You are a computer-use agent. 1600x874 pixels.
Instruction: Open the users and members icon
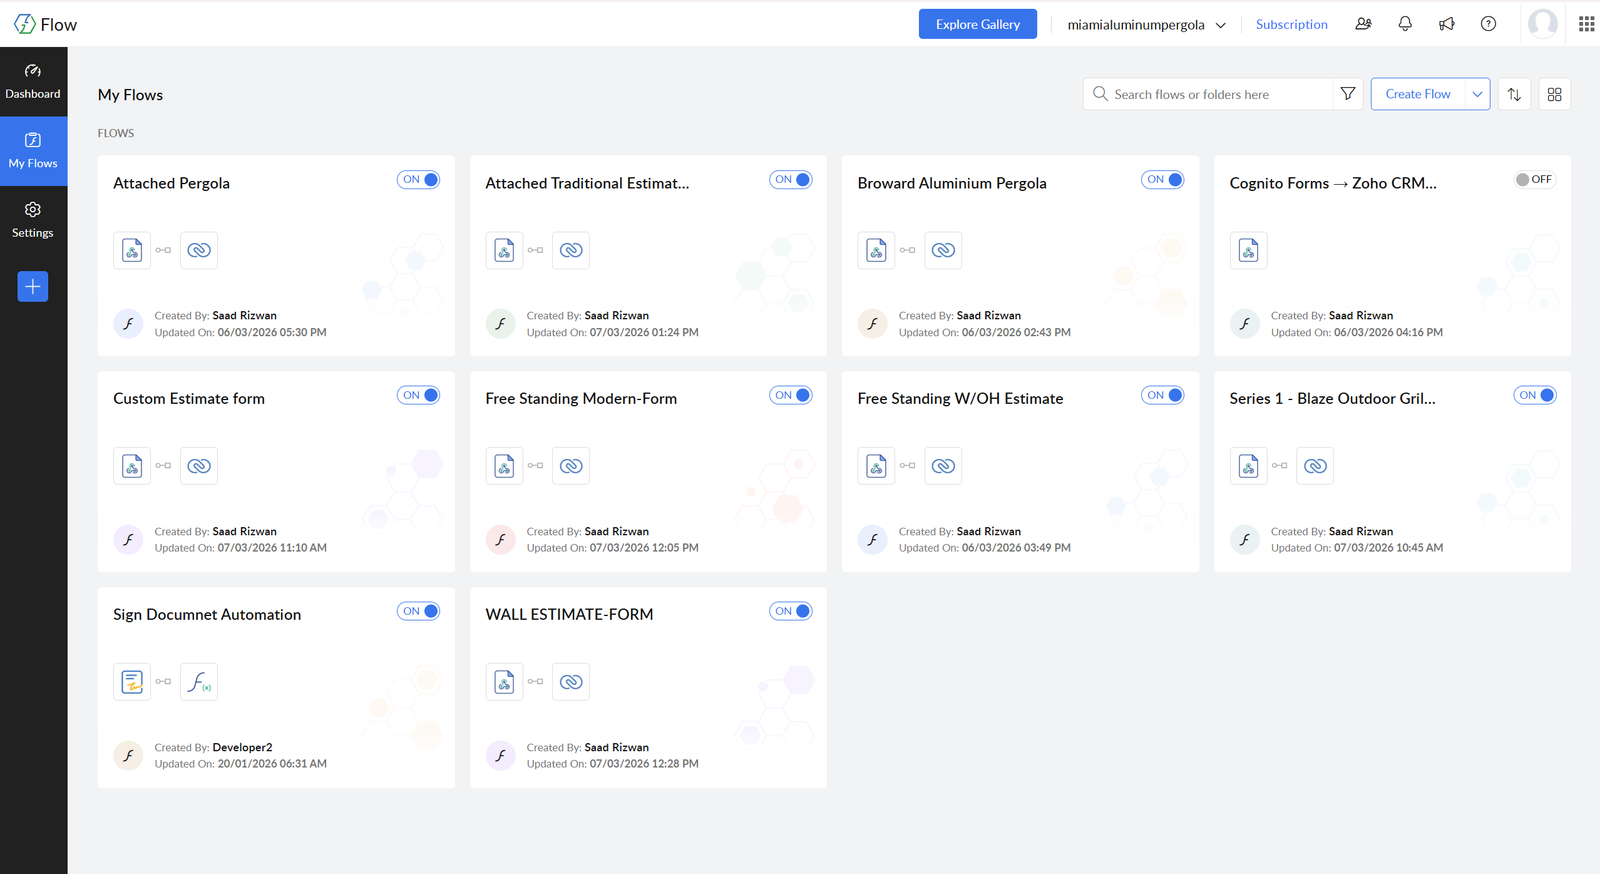[1363, 24]
